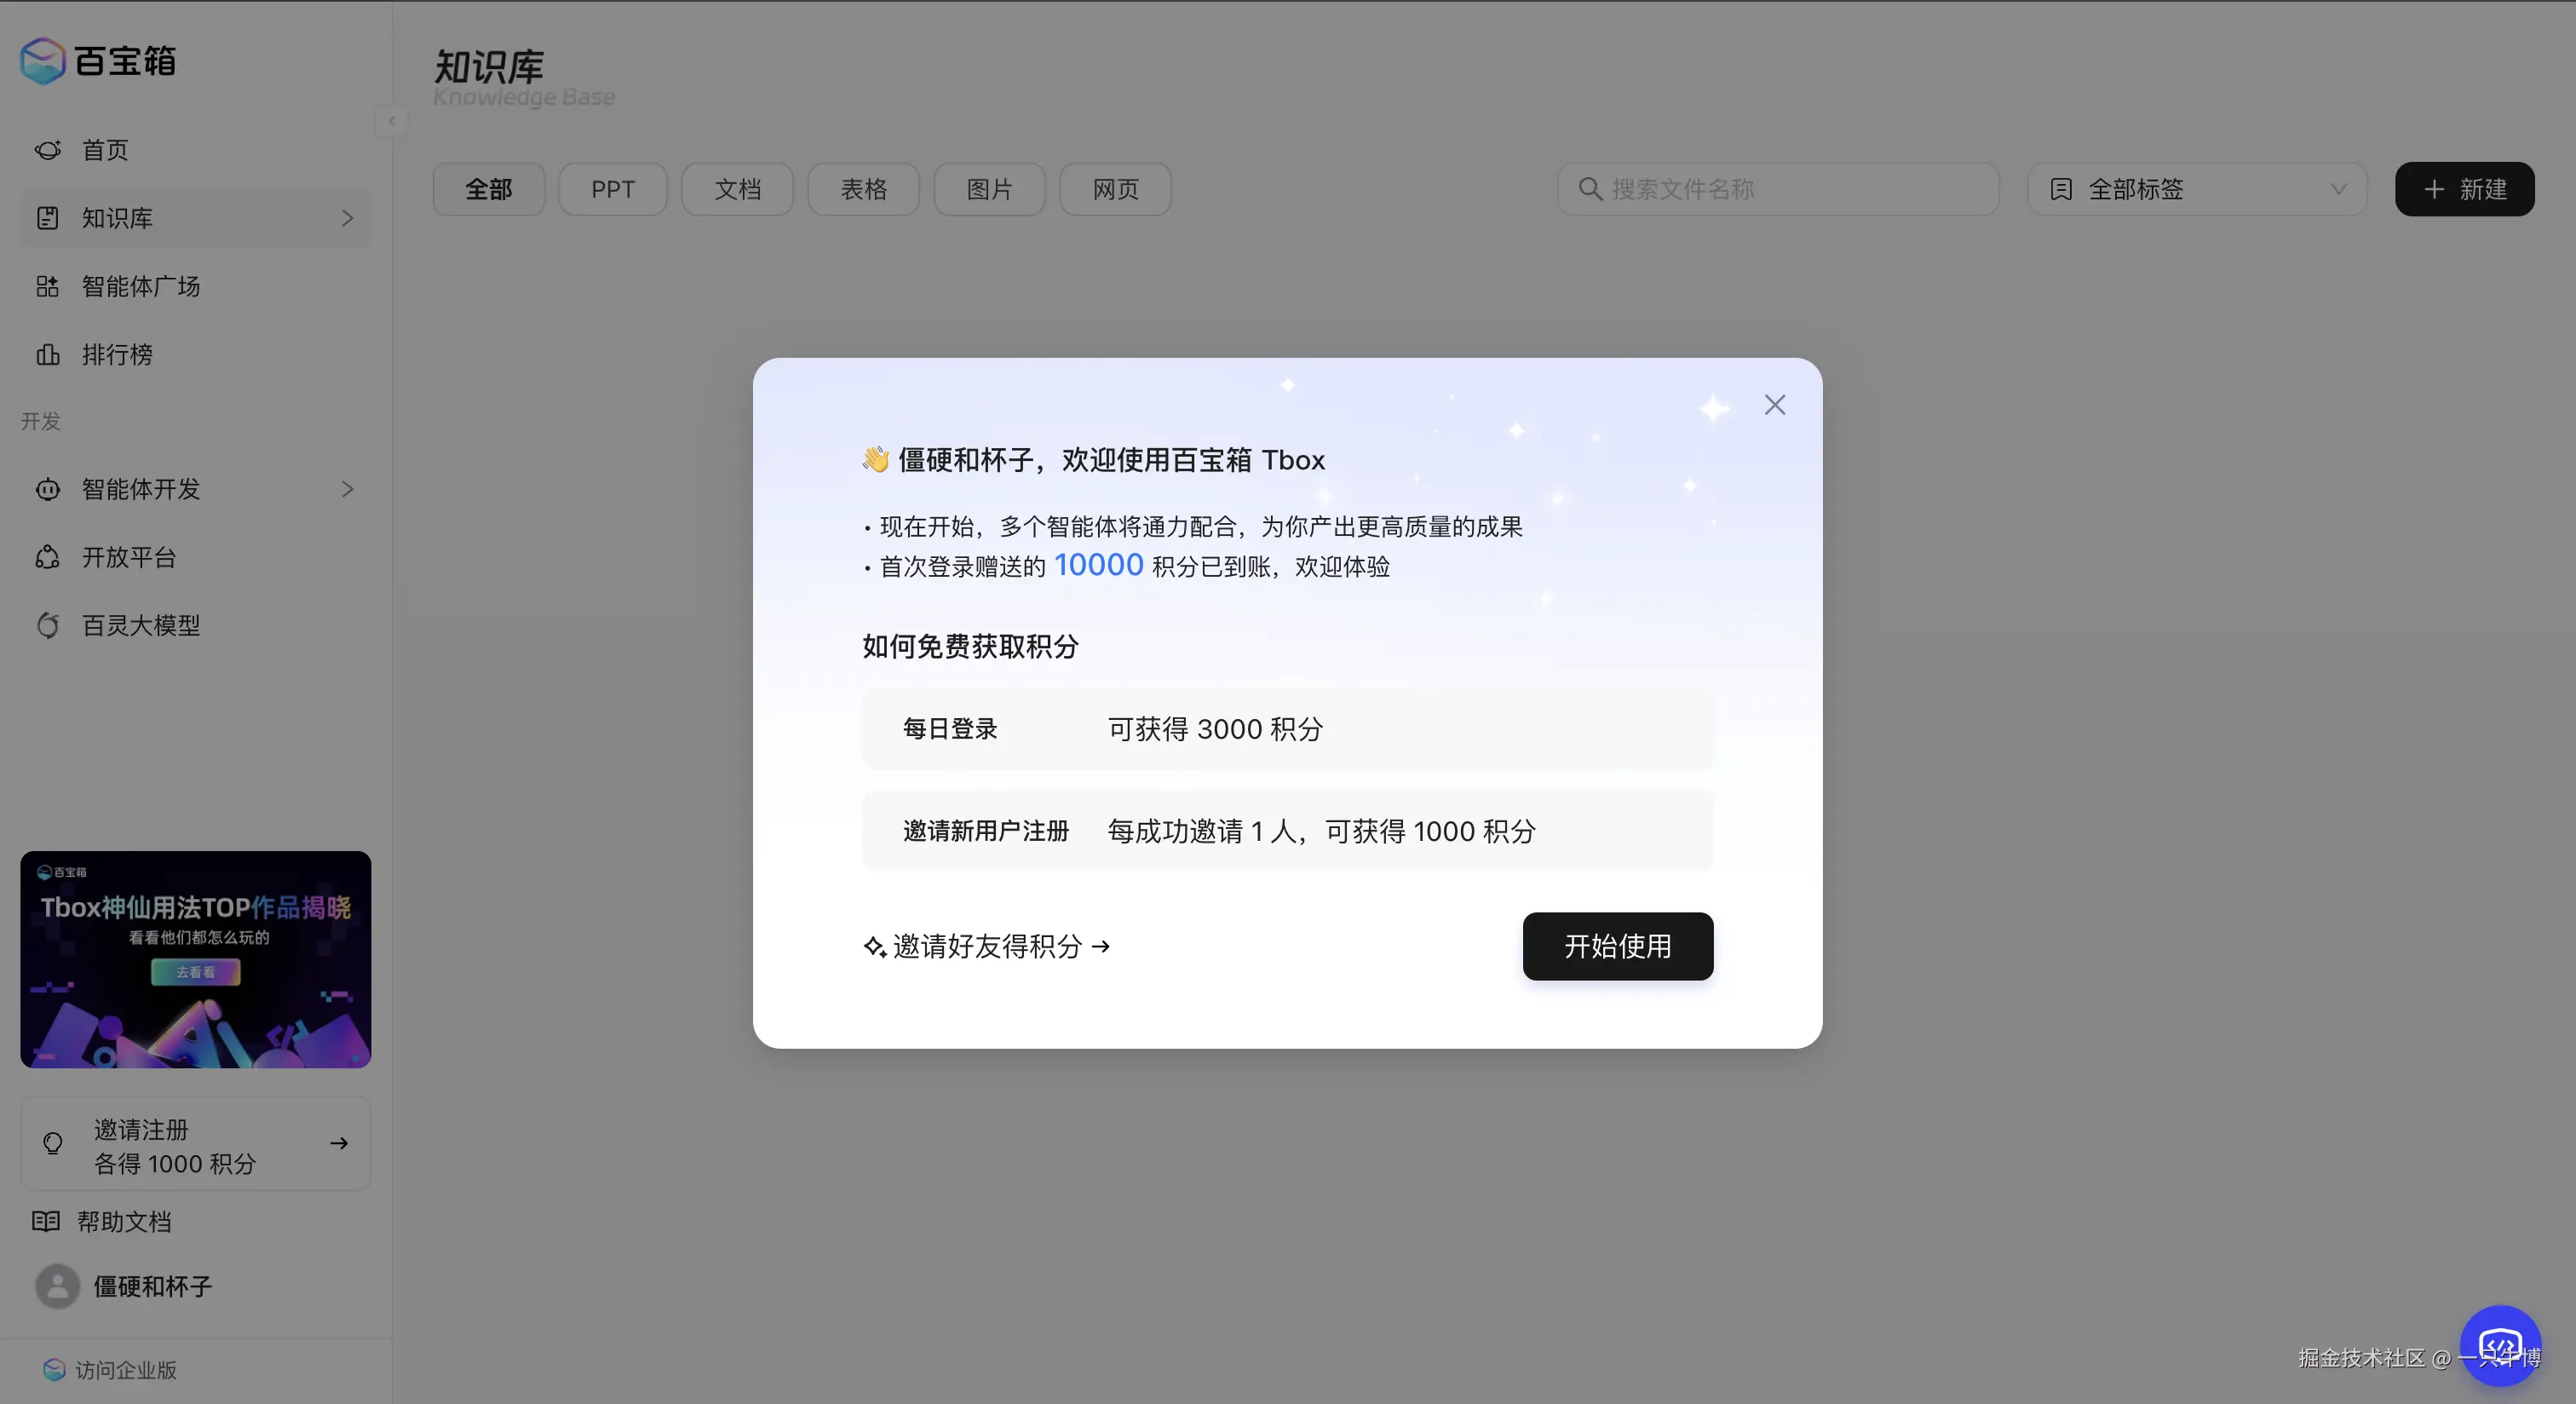
Task: Switch to the PPT filter tab
Action: 613,189
